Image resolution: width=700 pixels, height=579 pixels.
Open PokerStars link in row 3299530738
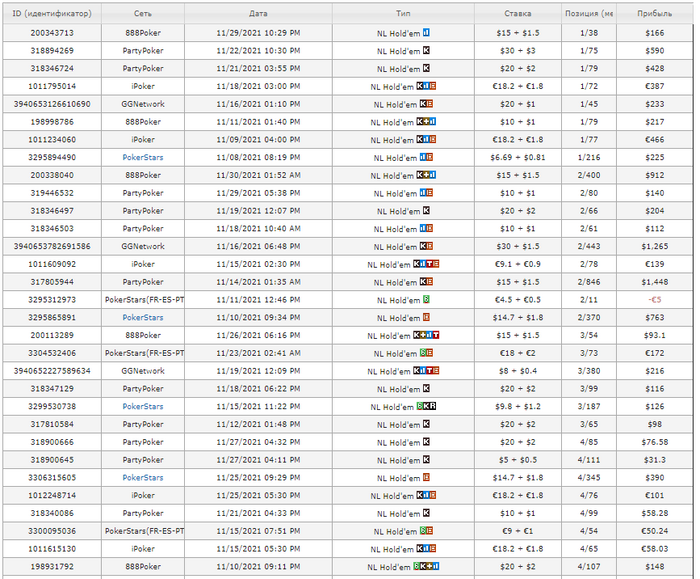(143, 407)
